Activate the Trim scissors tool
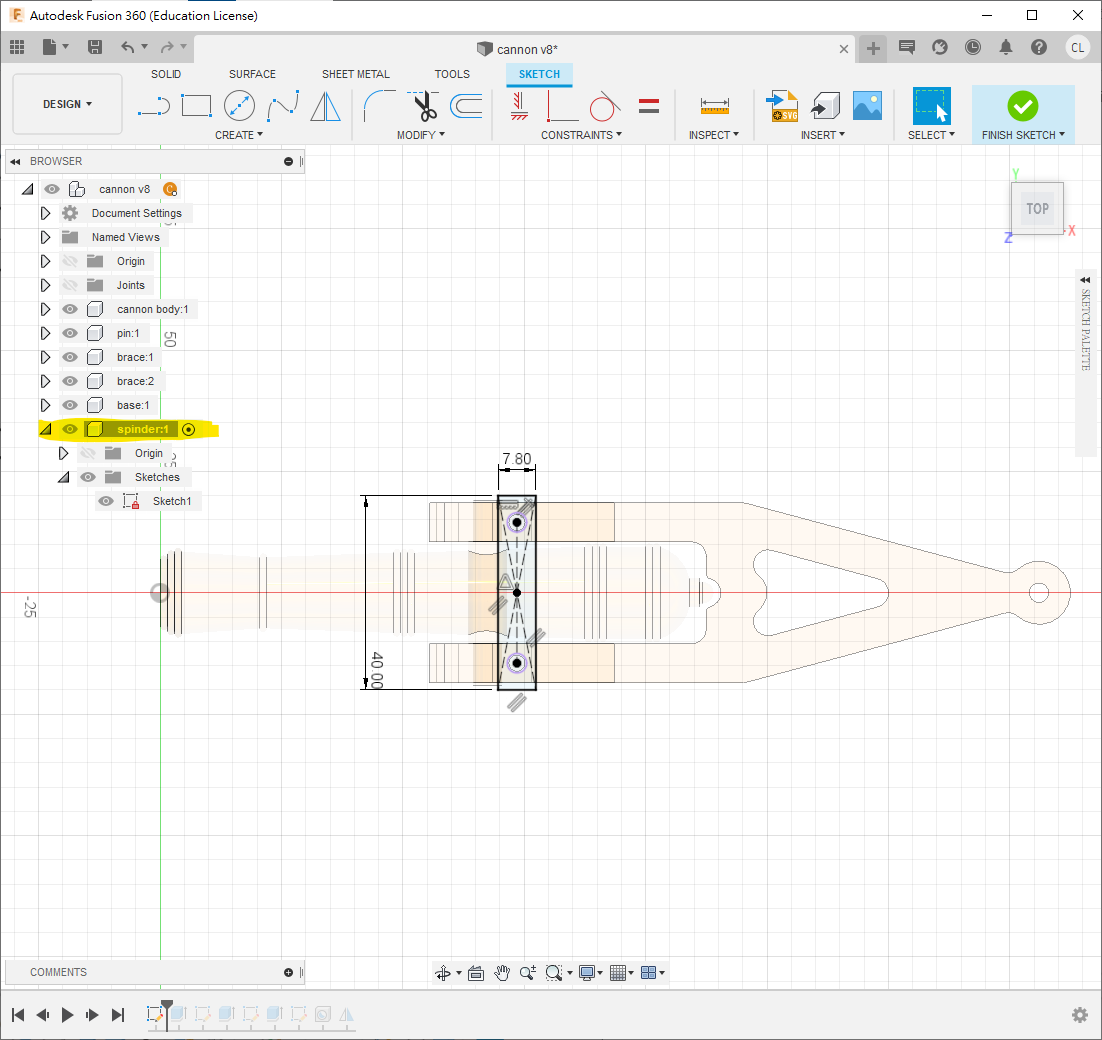 click(x=424, y=105)
